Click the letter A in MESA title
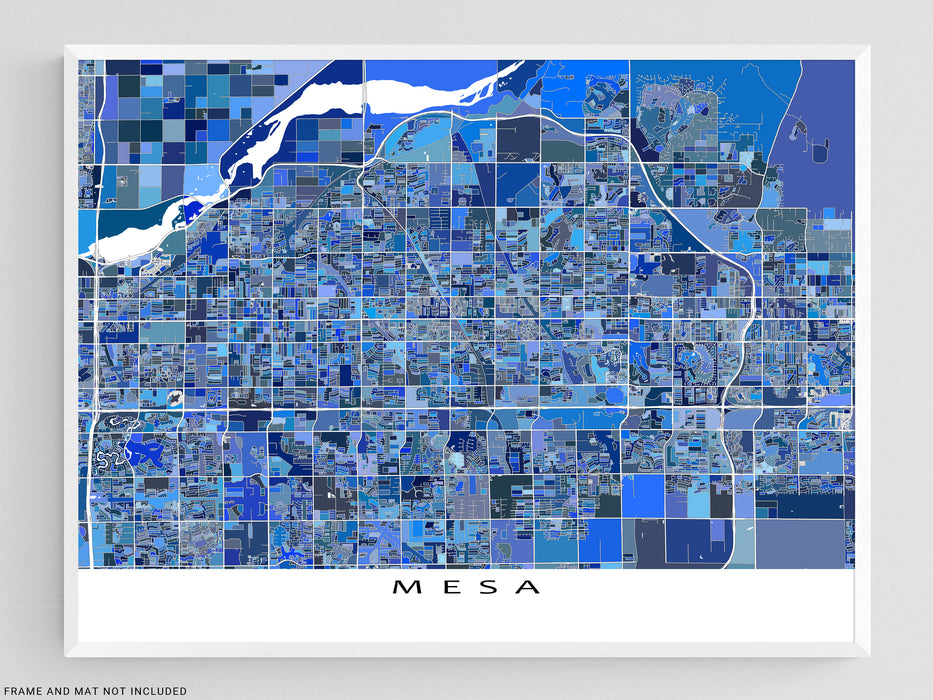 526,587
